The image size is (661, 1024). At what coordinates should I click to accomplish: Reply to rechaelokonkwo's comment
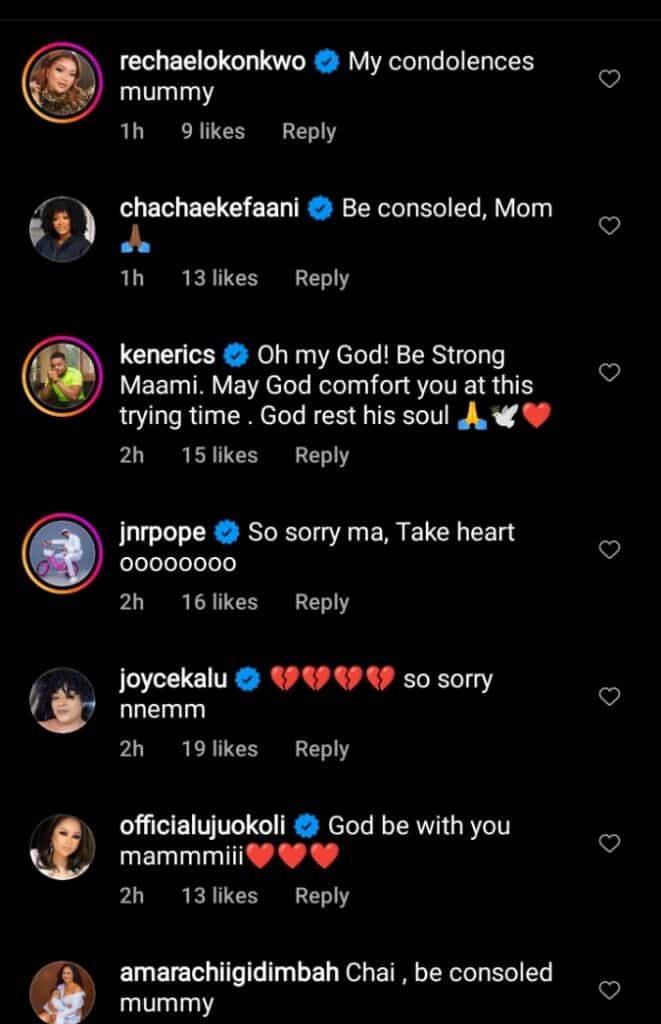point(308,131)
